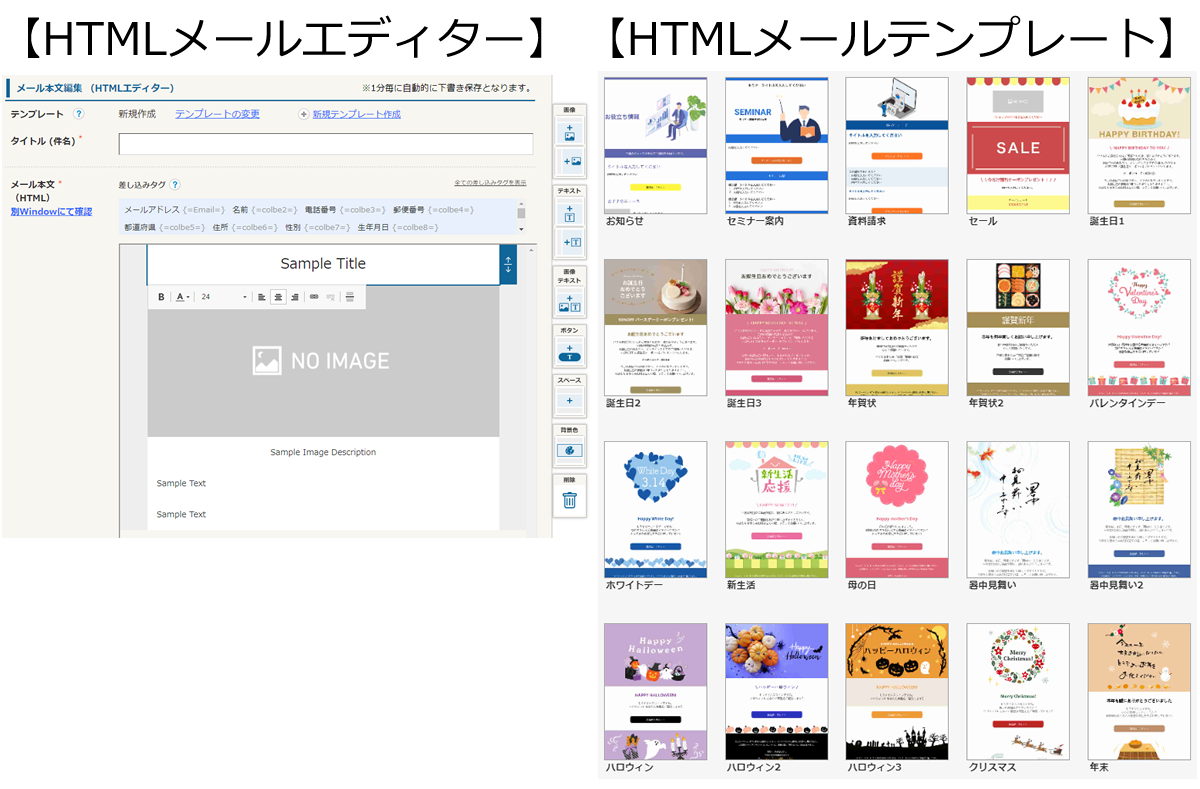Viewport: 1200px width, 789px height.
Task: Add image block beside (画像 second icon)
Action: point(569,161)
